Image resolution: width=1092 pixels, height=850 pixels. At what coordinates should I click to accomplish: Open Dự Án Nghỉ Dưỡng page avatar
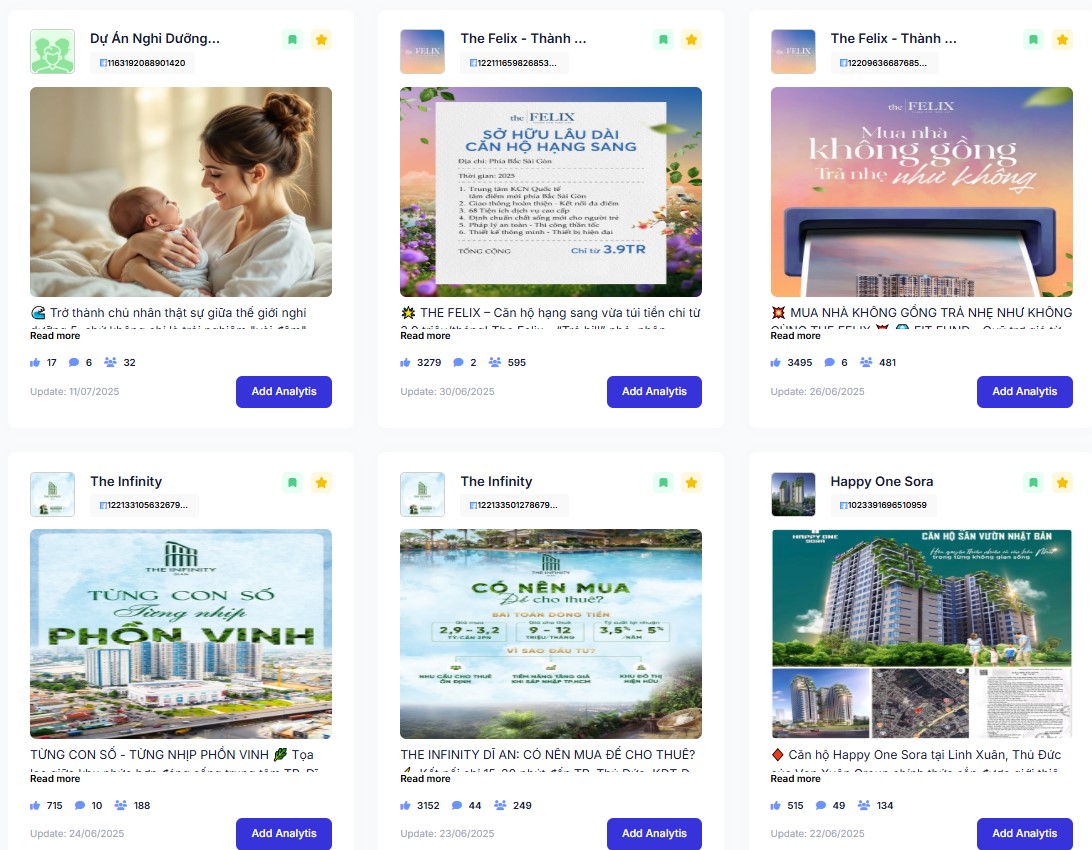pyautogui.click(x=52, y=52)
